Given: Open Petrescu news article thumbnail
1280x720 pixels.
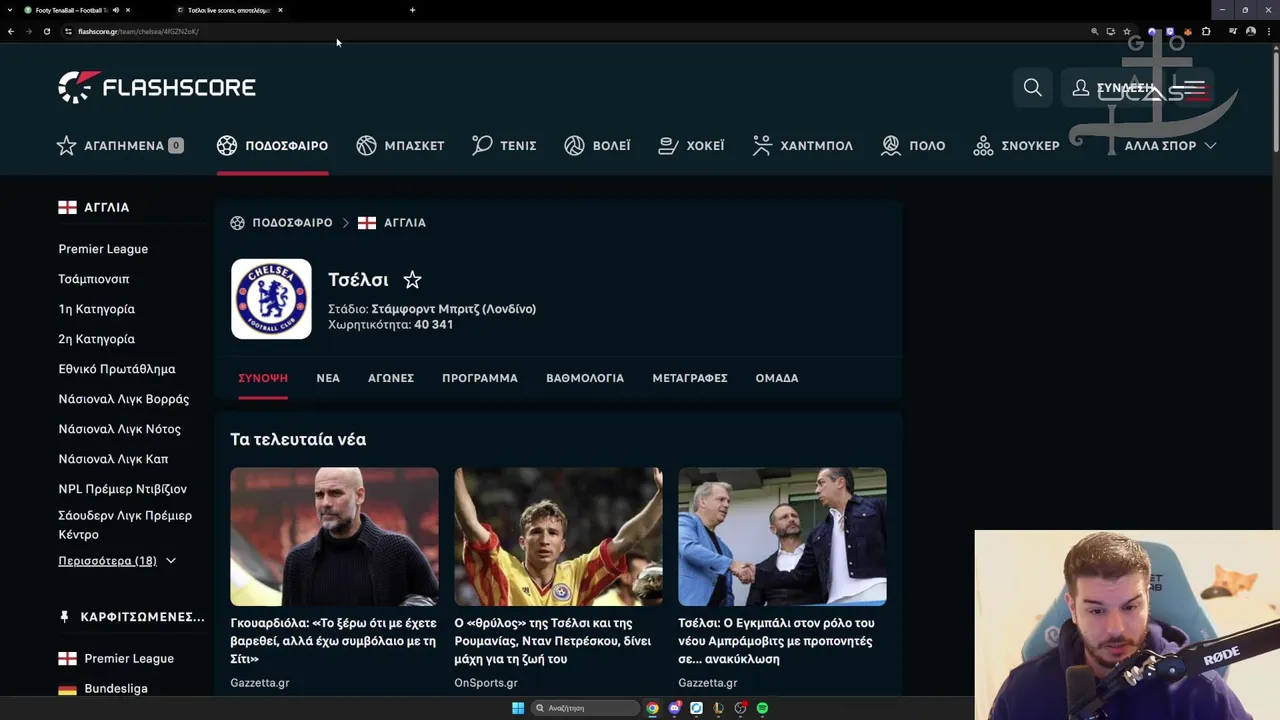Looking at the screenshot, I should (558, 537).
